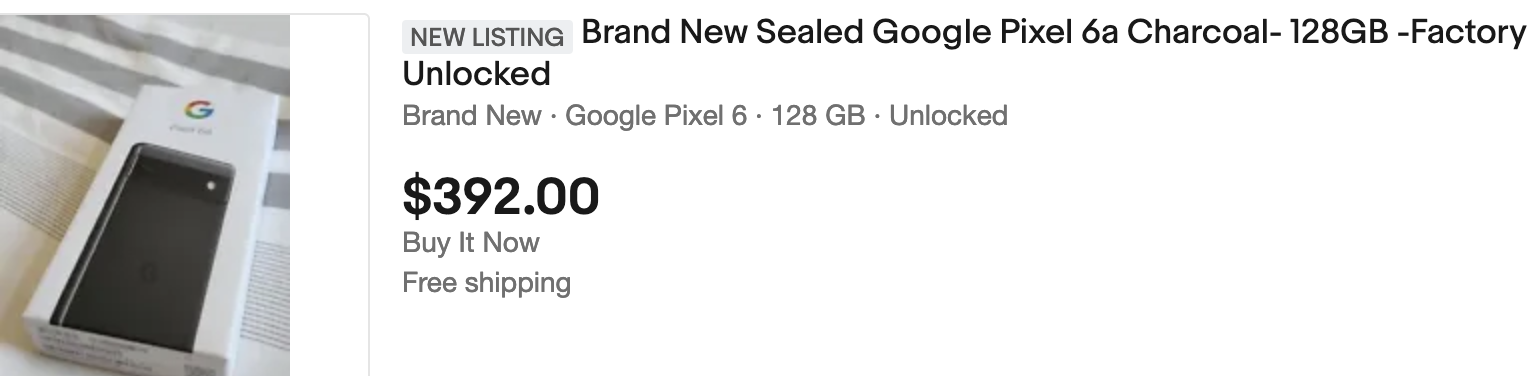Image resolution: width=1534 pixels, height=376 pixels.
Task: Open the Pixel 6a listing thumbnail photo
Action: pos(145,195)
